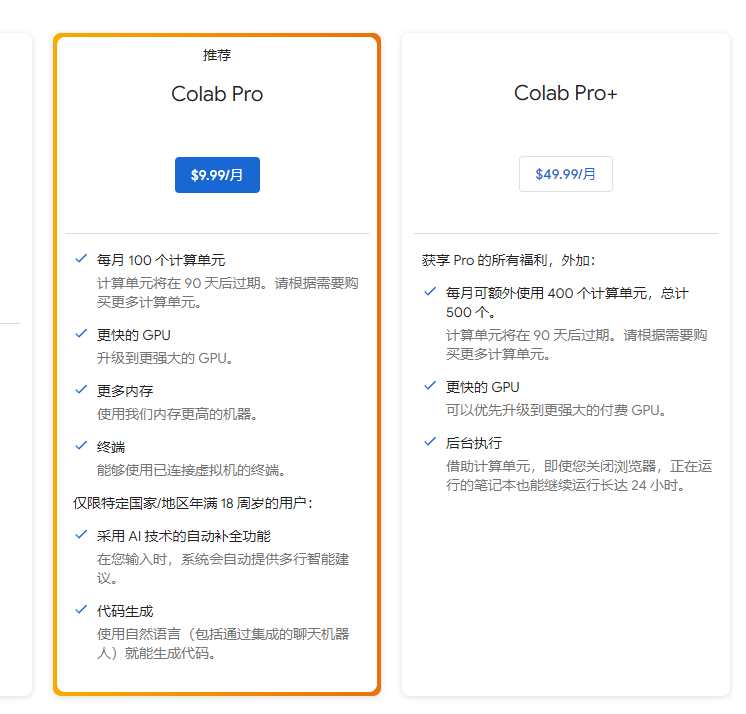Click checkmark beside 后台执行
Screen dimensions: 746x714
430,442
